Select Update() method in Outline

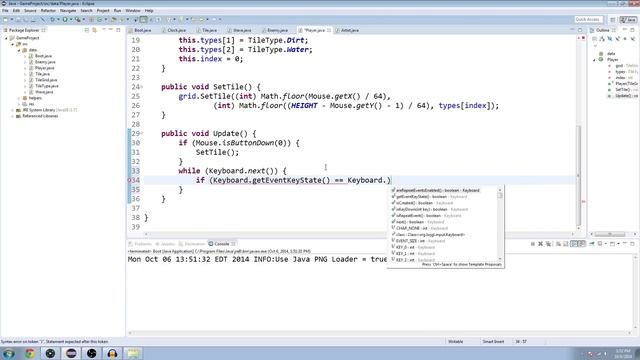[623, 96]
